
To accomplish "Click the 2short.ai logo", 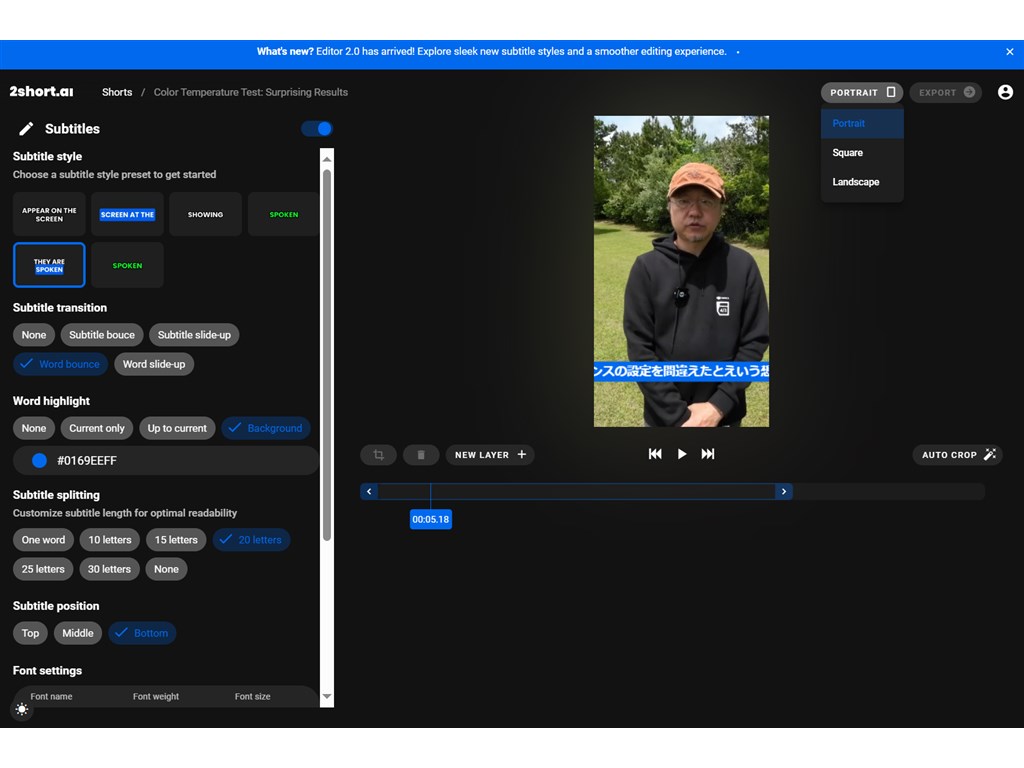I will pyautogui.click(x=41, y=91).
